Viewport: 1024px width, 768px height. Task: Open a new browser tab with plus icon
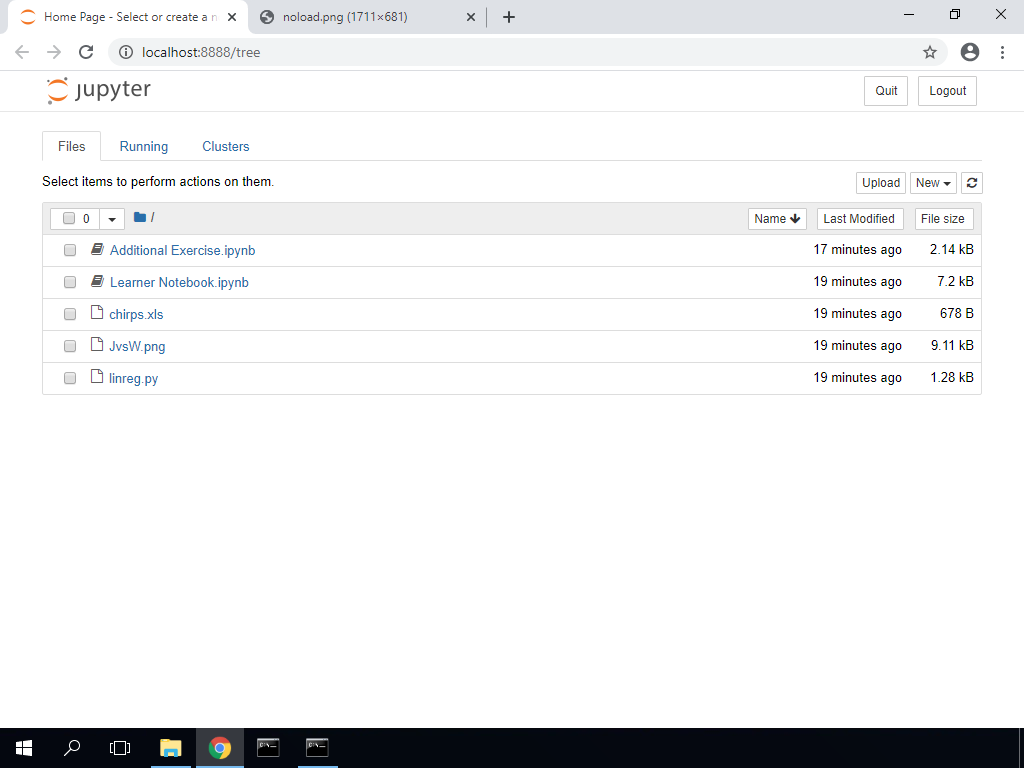click(509, 17)
